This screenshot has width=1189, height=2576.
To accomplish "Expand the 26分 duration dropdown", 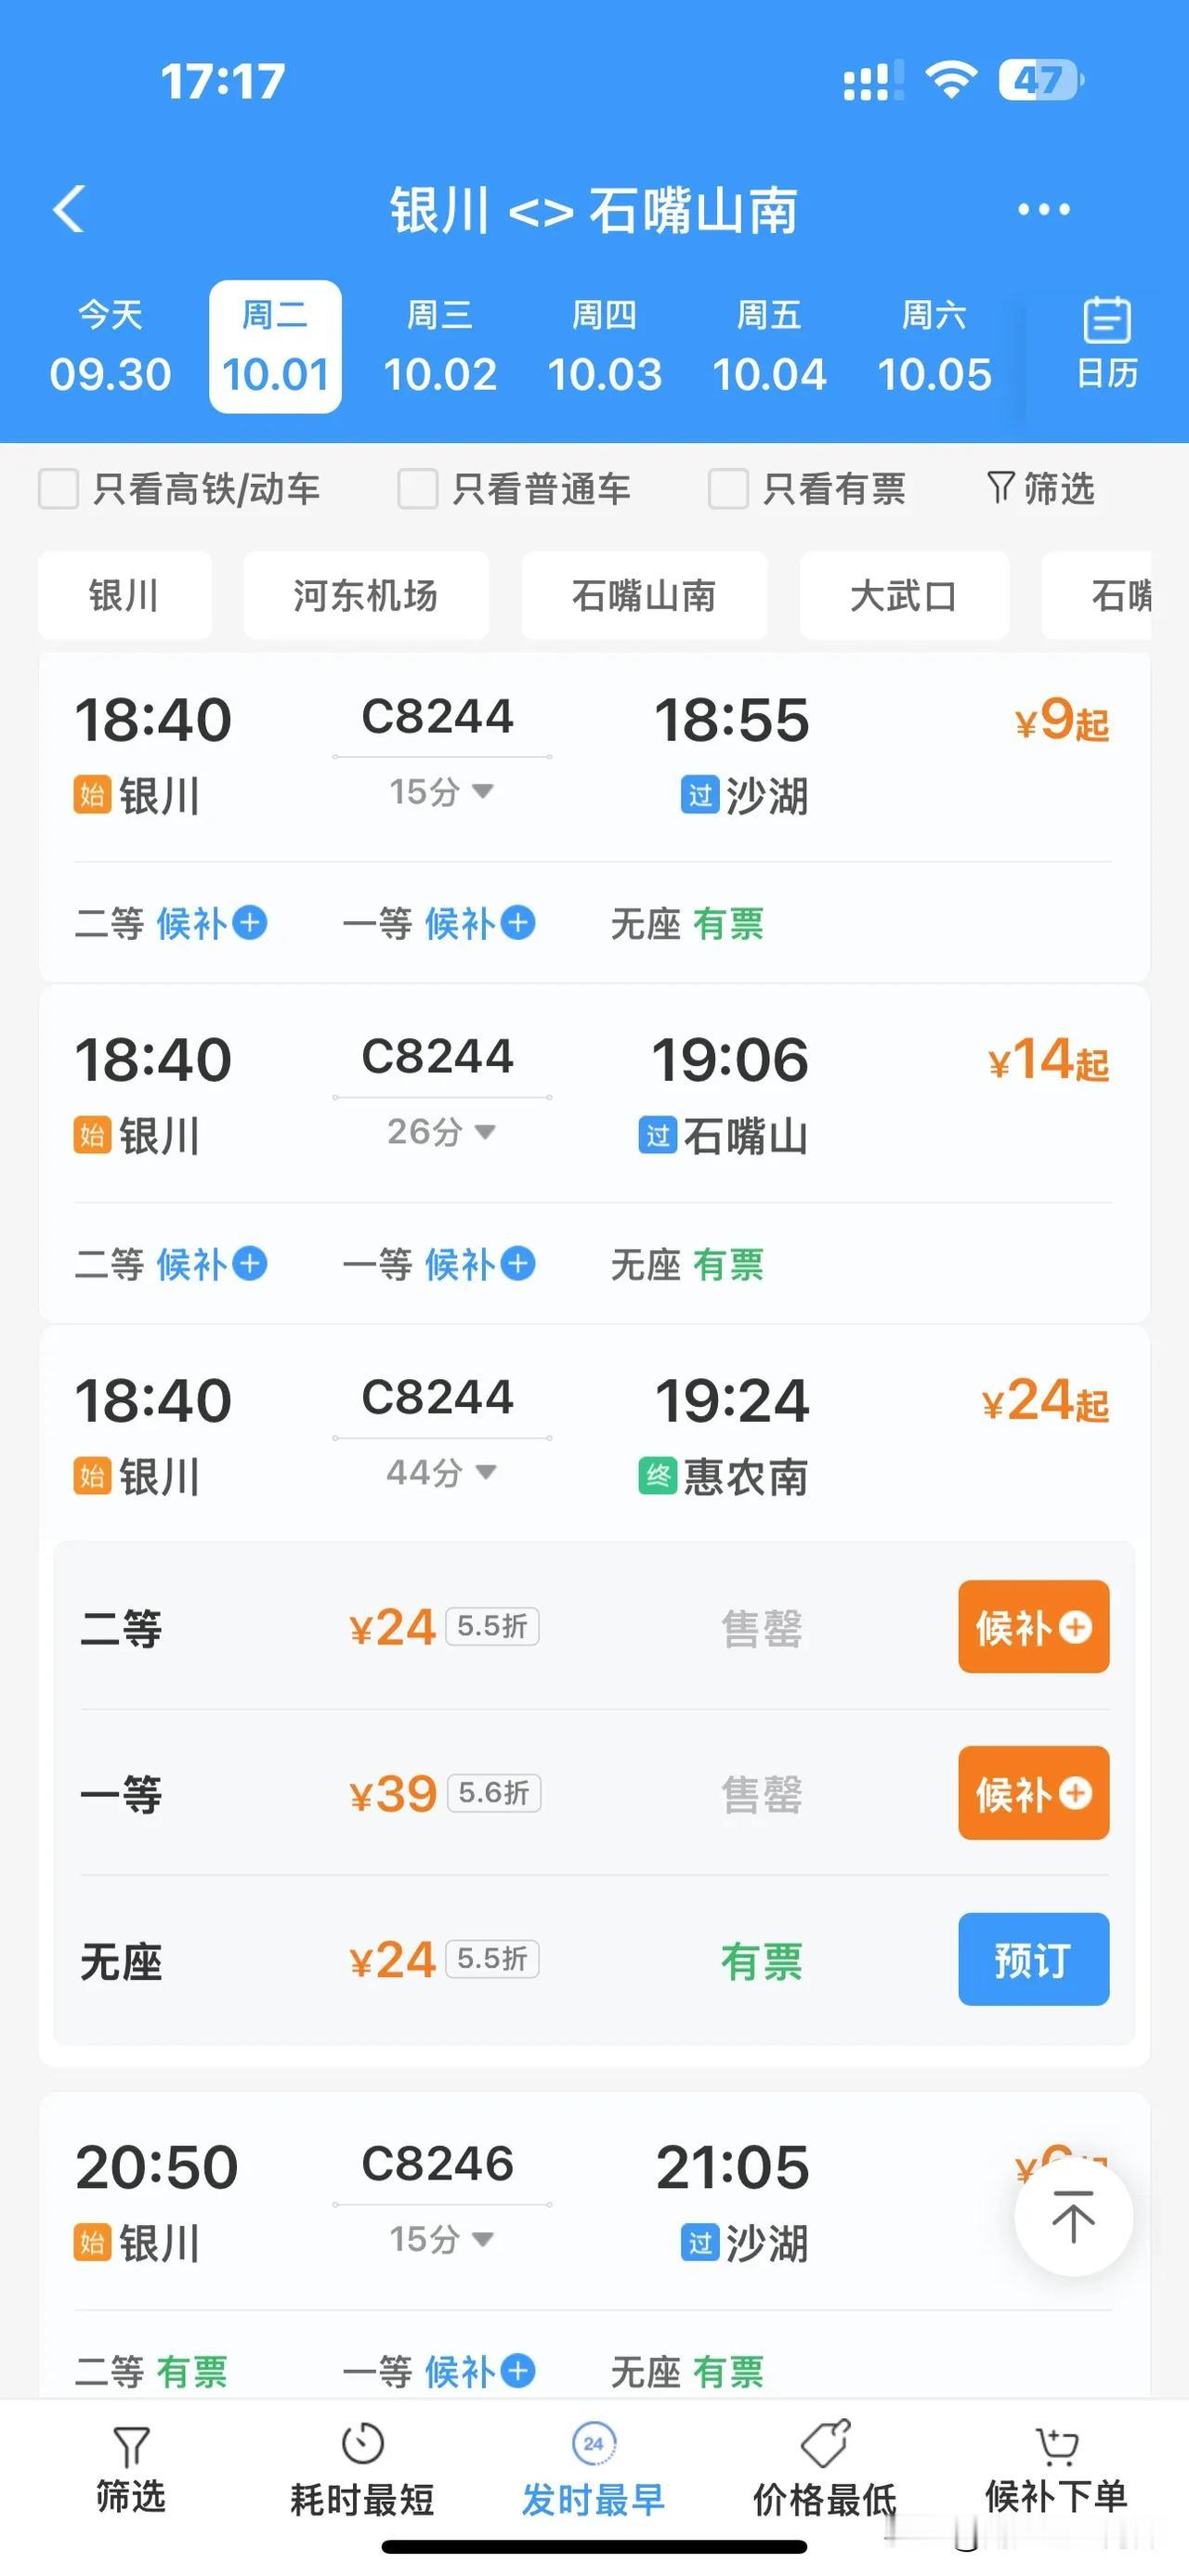I will click(x=441, y=1132).
